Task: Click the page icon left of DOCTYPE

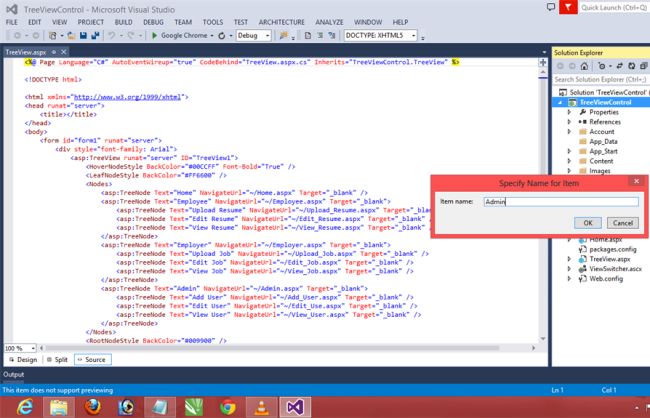Action: click(x=308, y=36)
